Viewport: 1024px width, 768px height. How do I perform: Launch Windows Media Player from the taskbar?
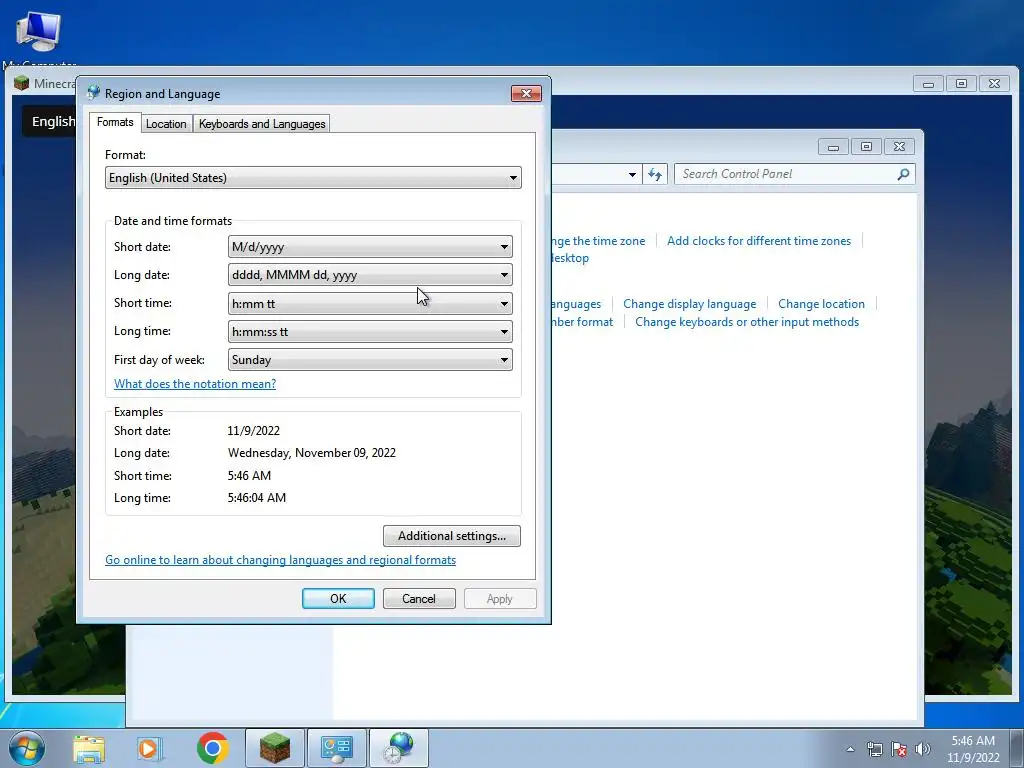149,748
